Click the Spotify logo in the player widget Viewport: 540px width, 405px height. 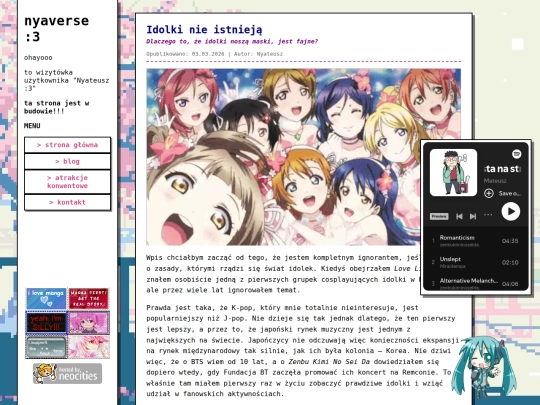point(516,154)
